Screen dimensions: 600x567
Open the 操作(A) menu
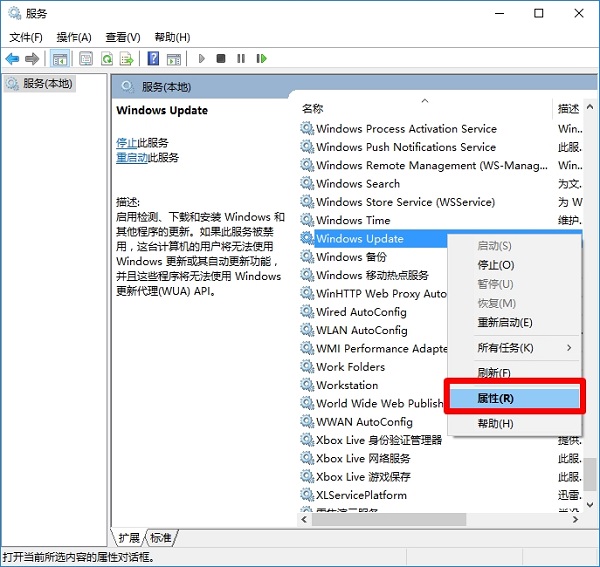(74, 37)
